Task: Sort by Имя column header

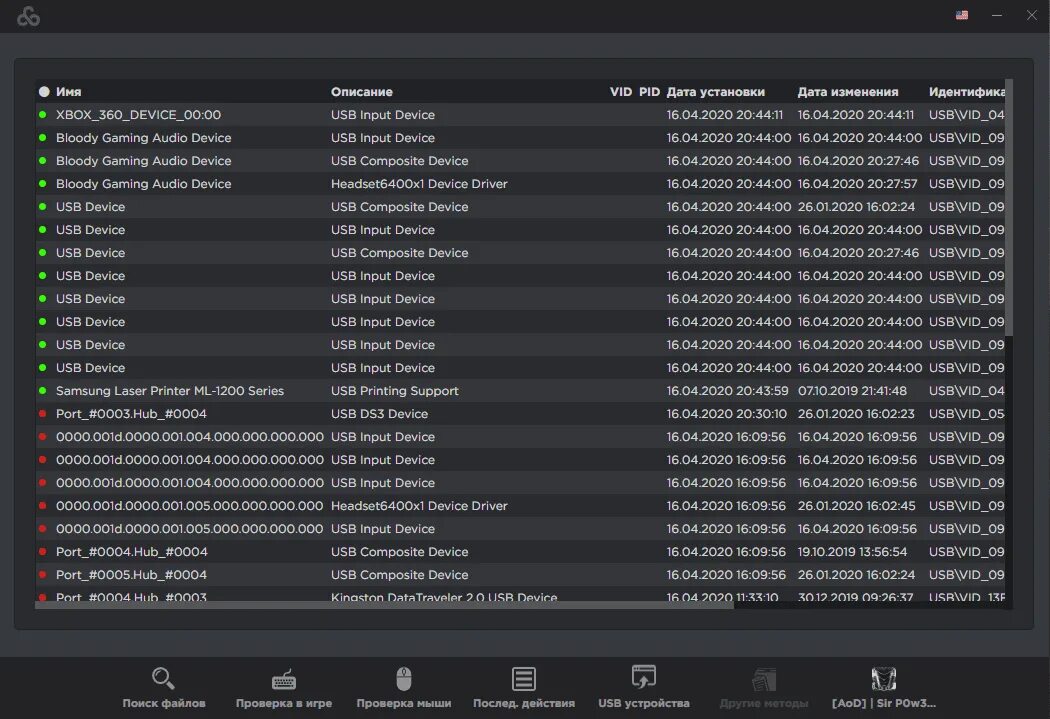Action: click(68, 92)
